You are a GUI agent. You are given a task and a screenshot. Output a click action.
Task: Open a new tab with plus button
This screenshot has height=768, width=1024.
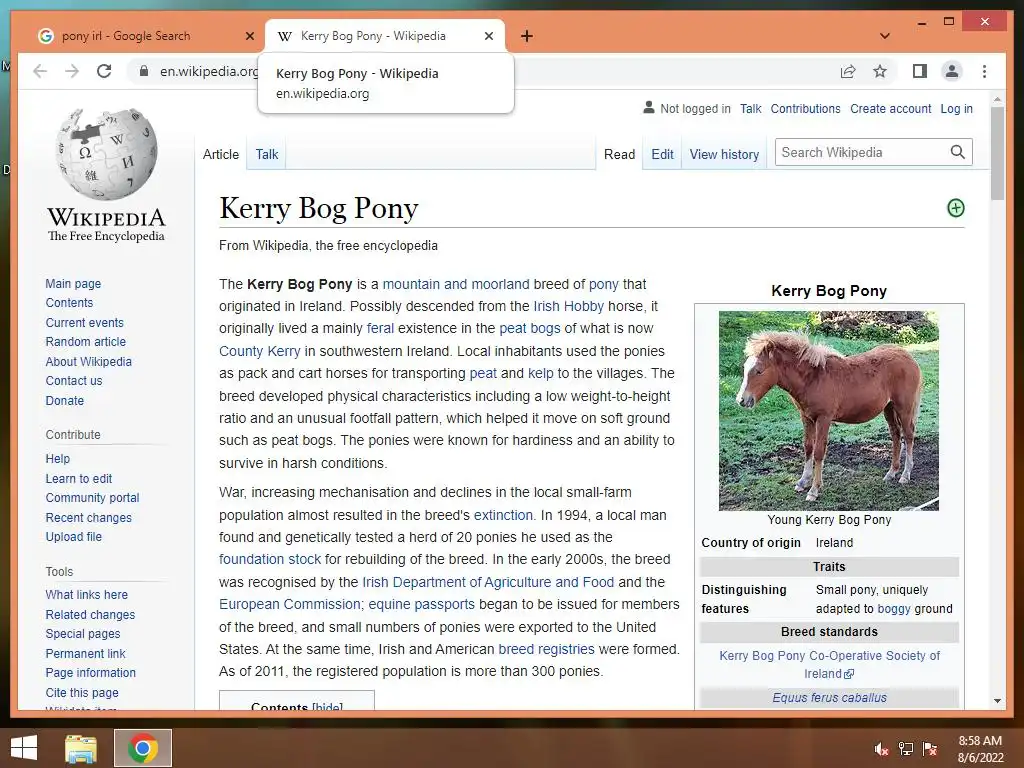527,37
